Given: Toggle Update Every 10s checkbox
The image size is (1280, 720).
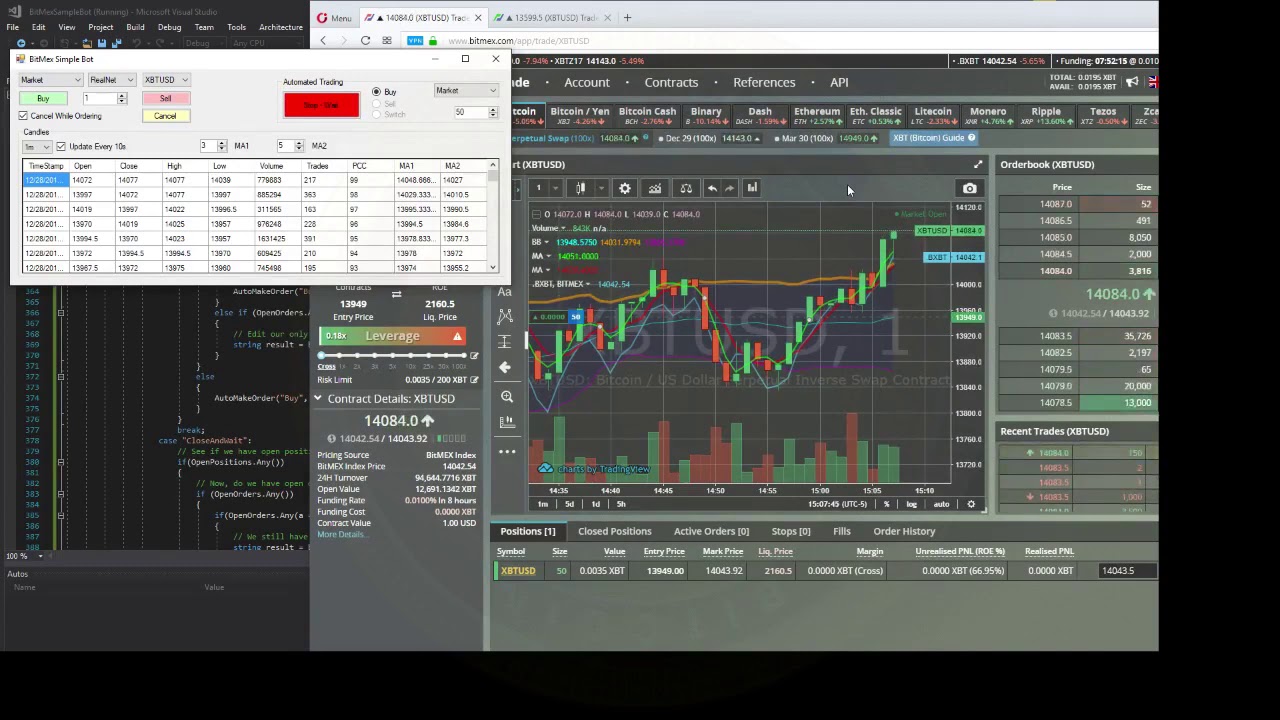Looking at the screenshot, I should click(61, 147).
